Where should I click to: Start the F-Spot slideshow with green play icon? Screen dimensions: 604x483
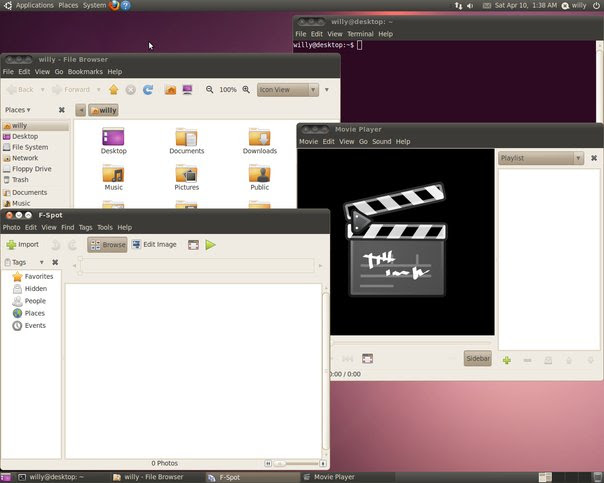point(211,245)
